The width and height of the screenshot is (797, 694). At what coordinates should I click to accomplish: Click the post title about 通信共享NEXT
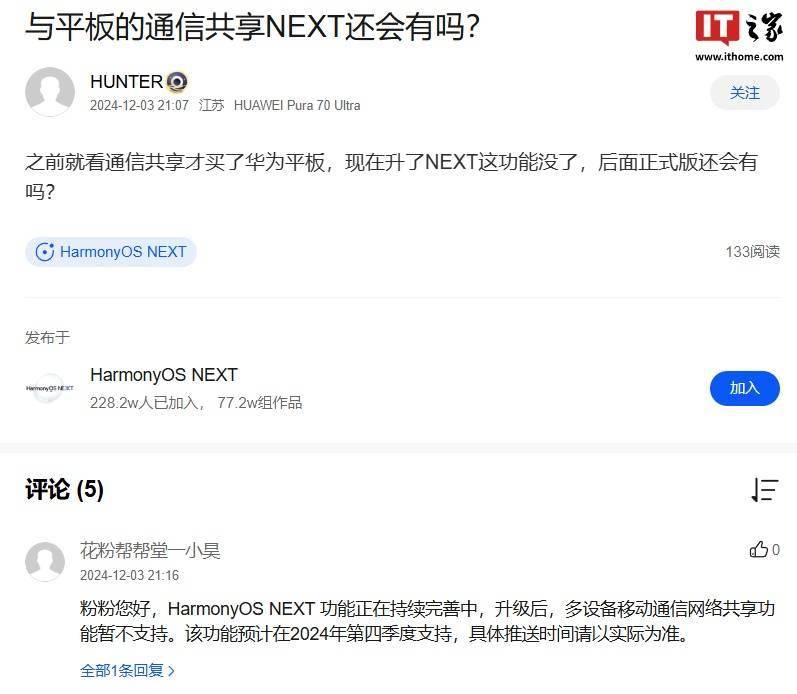tap(253, 26)
